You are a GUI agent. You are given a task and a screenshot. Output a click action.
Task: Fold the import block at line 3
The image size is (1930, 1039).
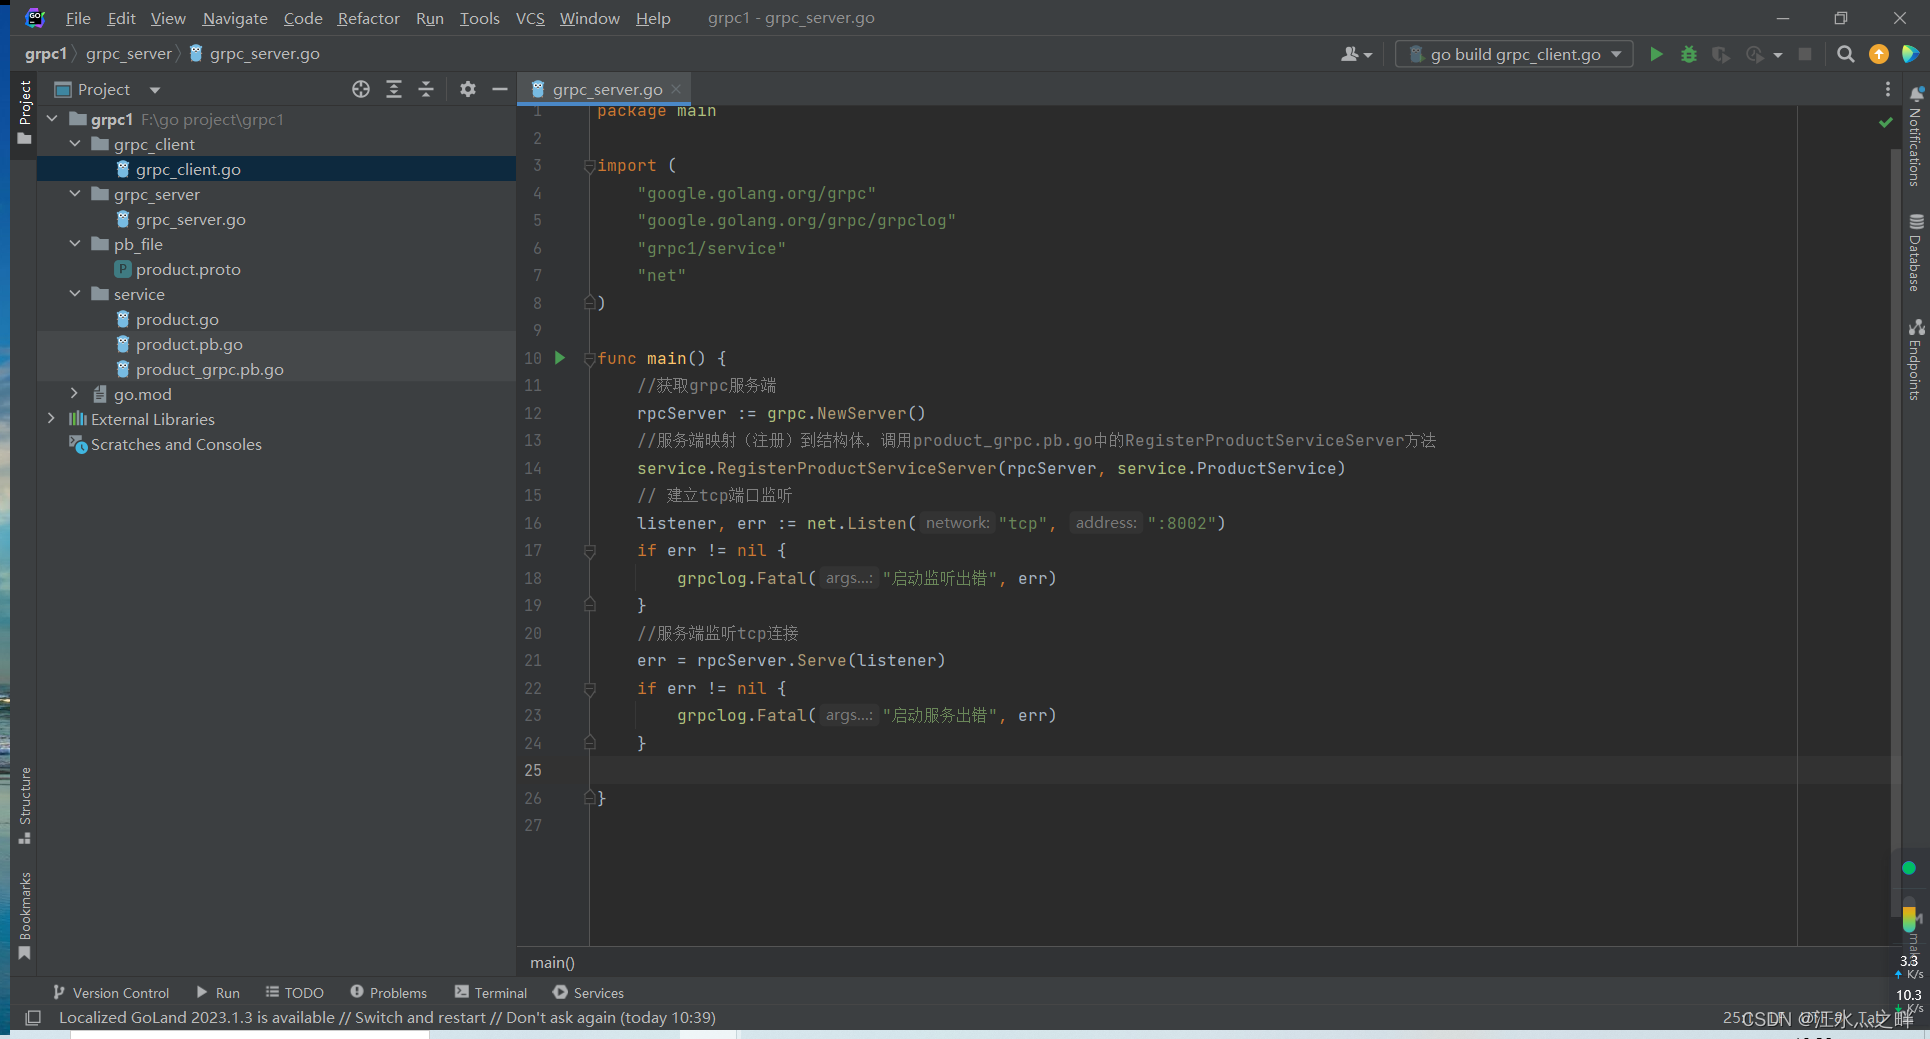tap(589, 166)
